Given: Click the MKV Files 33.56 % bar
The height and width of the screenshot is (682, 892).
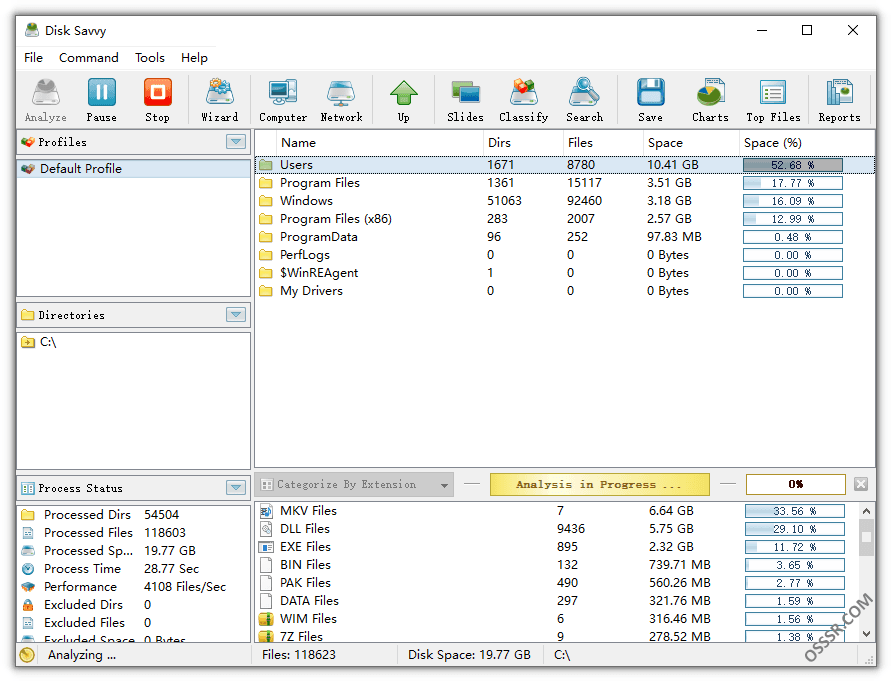Looking at the screenshot, I should [x=794, y=511].
